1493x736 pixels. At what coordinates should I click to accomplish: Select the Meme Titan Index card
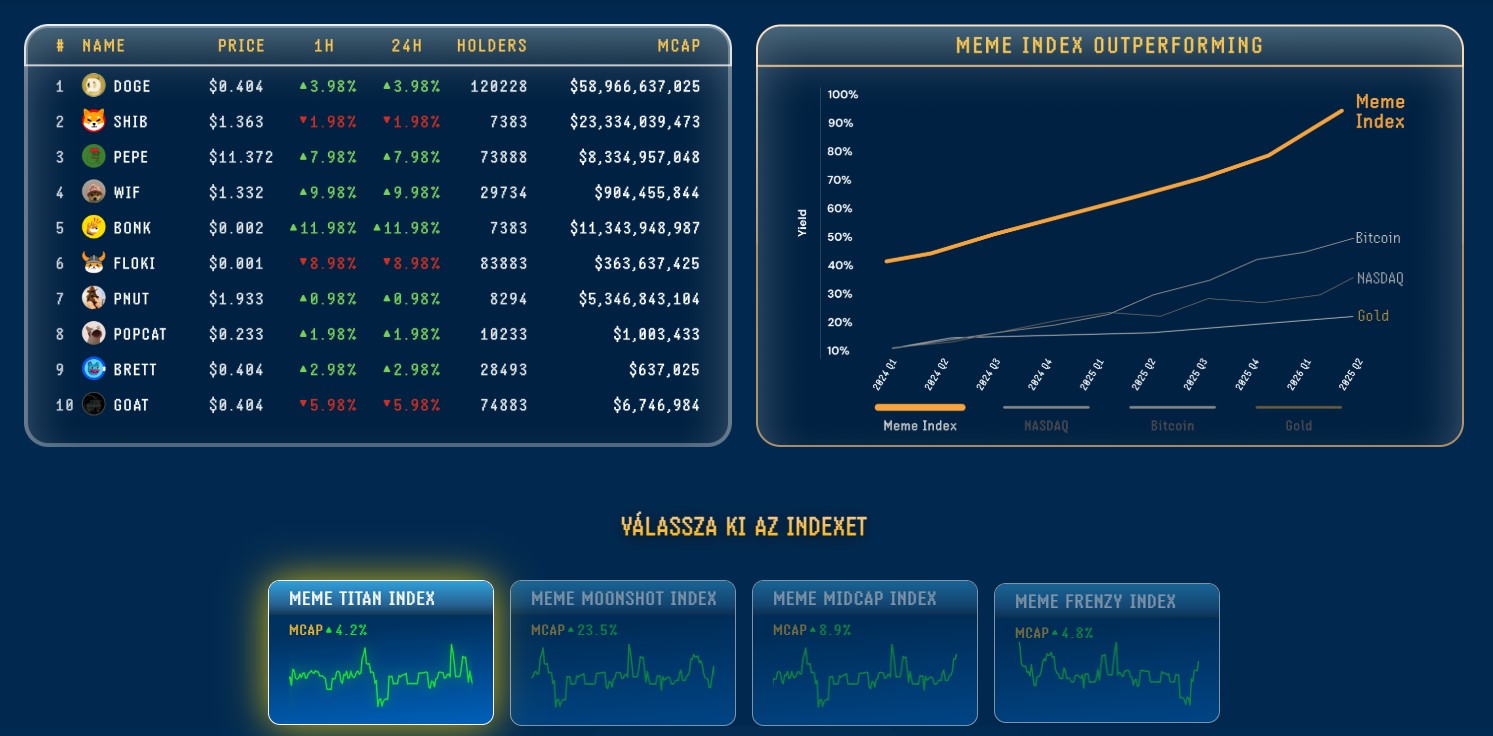pos(381,652)
